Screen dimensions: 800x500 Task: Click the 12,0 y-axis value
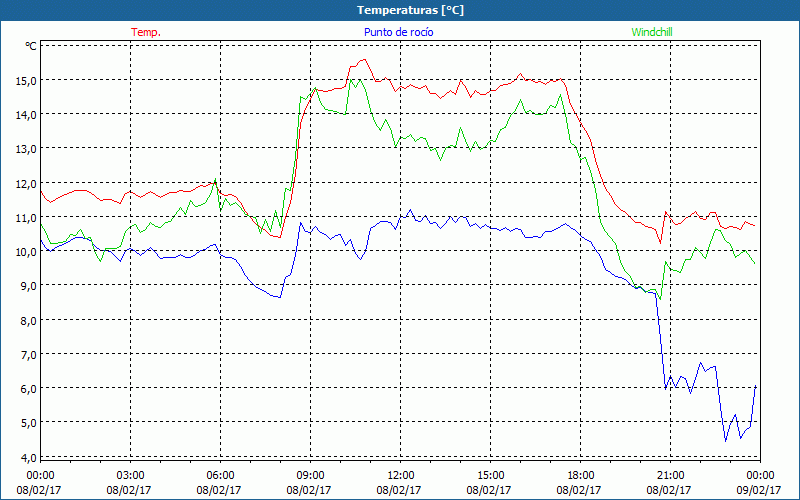coord(27,183)
